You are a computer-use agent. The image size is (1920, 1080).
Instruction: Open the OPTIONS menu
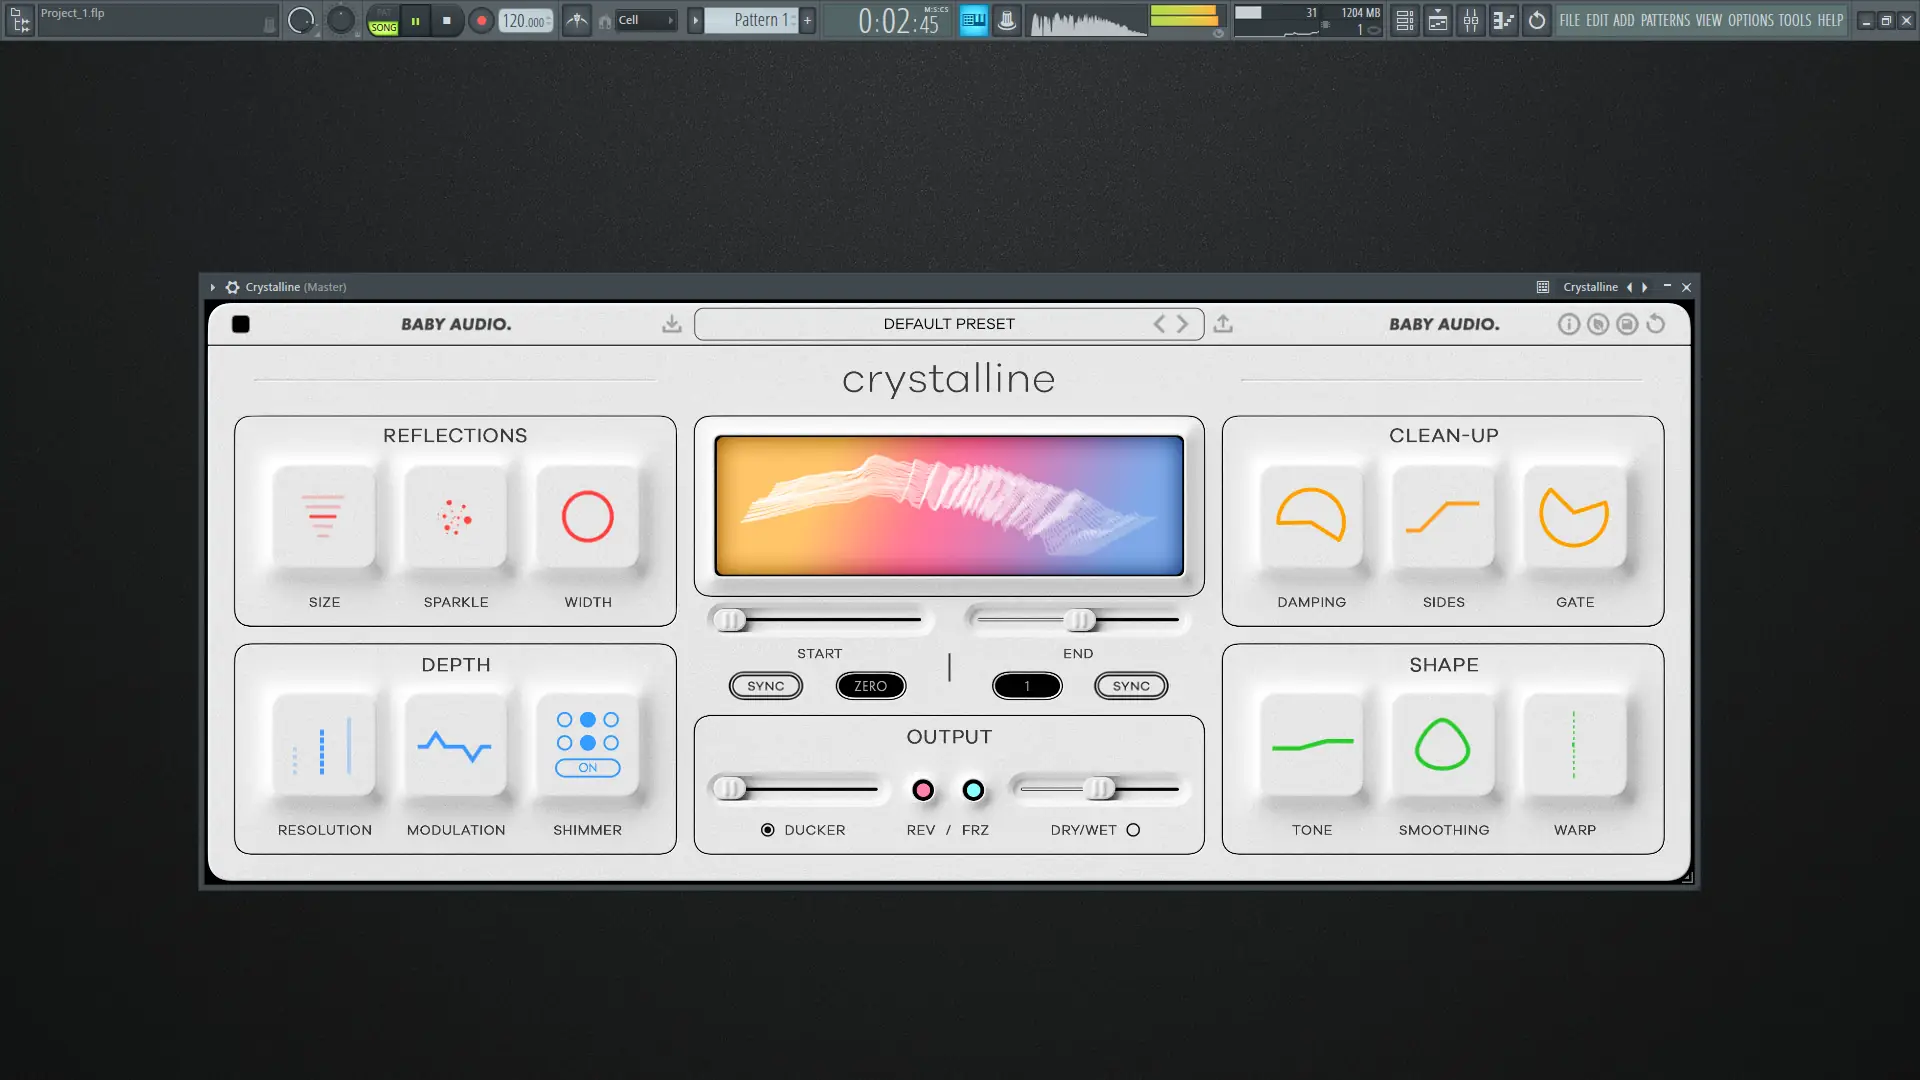1750,20
